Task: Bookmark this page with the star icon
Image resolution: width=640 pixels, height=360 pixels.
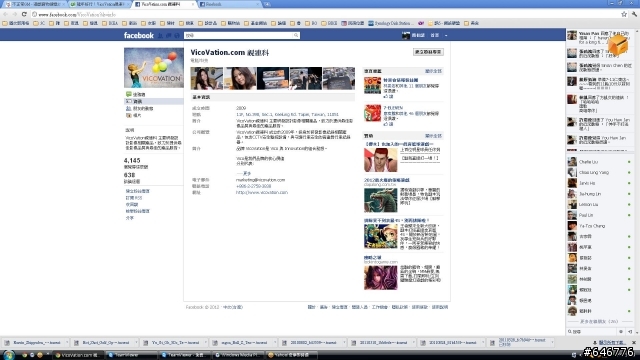Action: coord(624,14)
